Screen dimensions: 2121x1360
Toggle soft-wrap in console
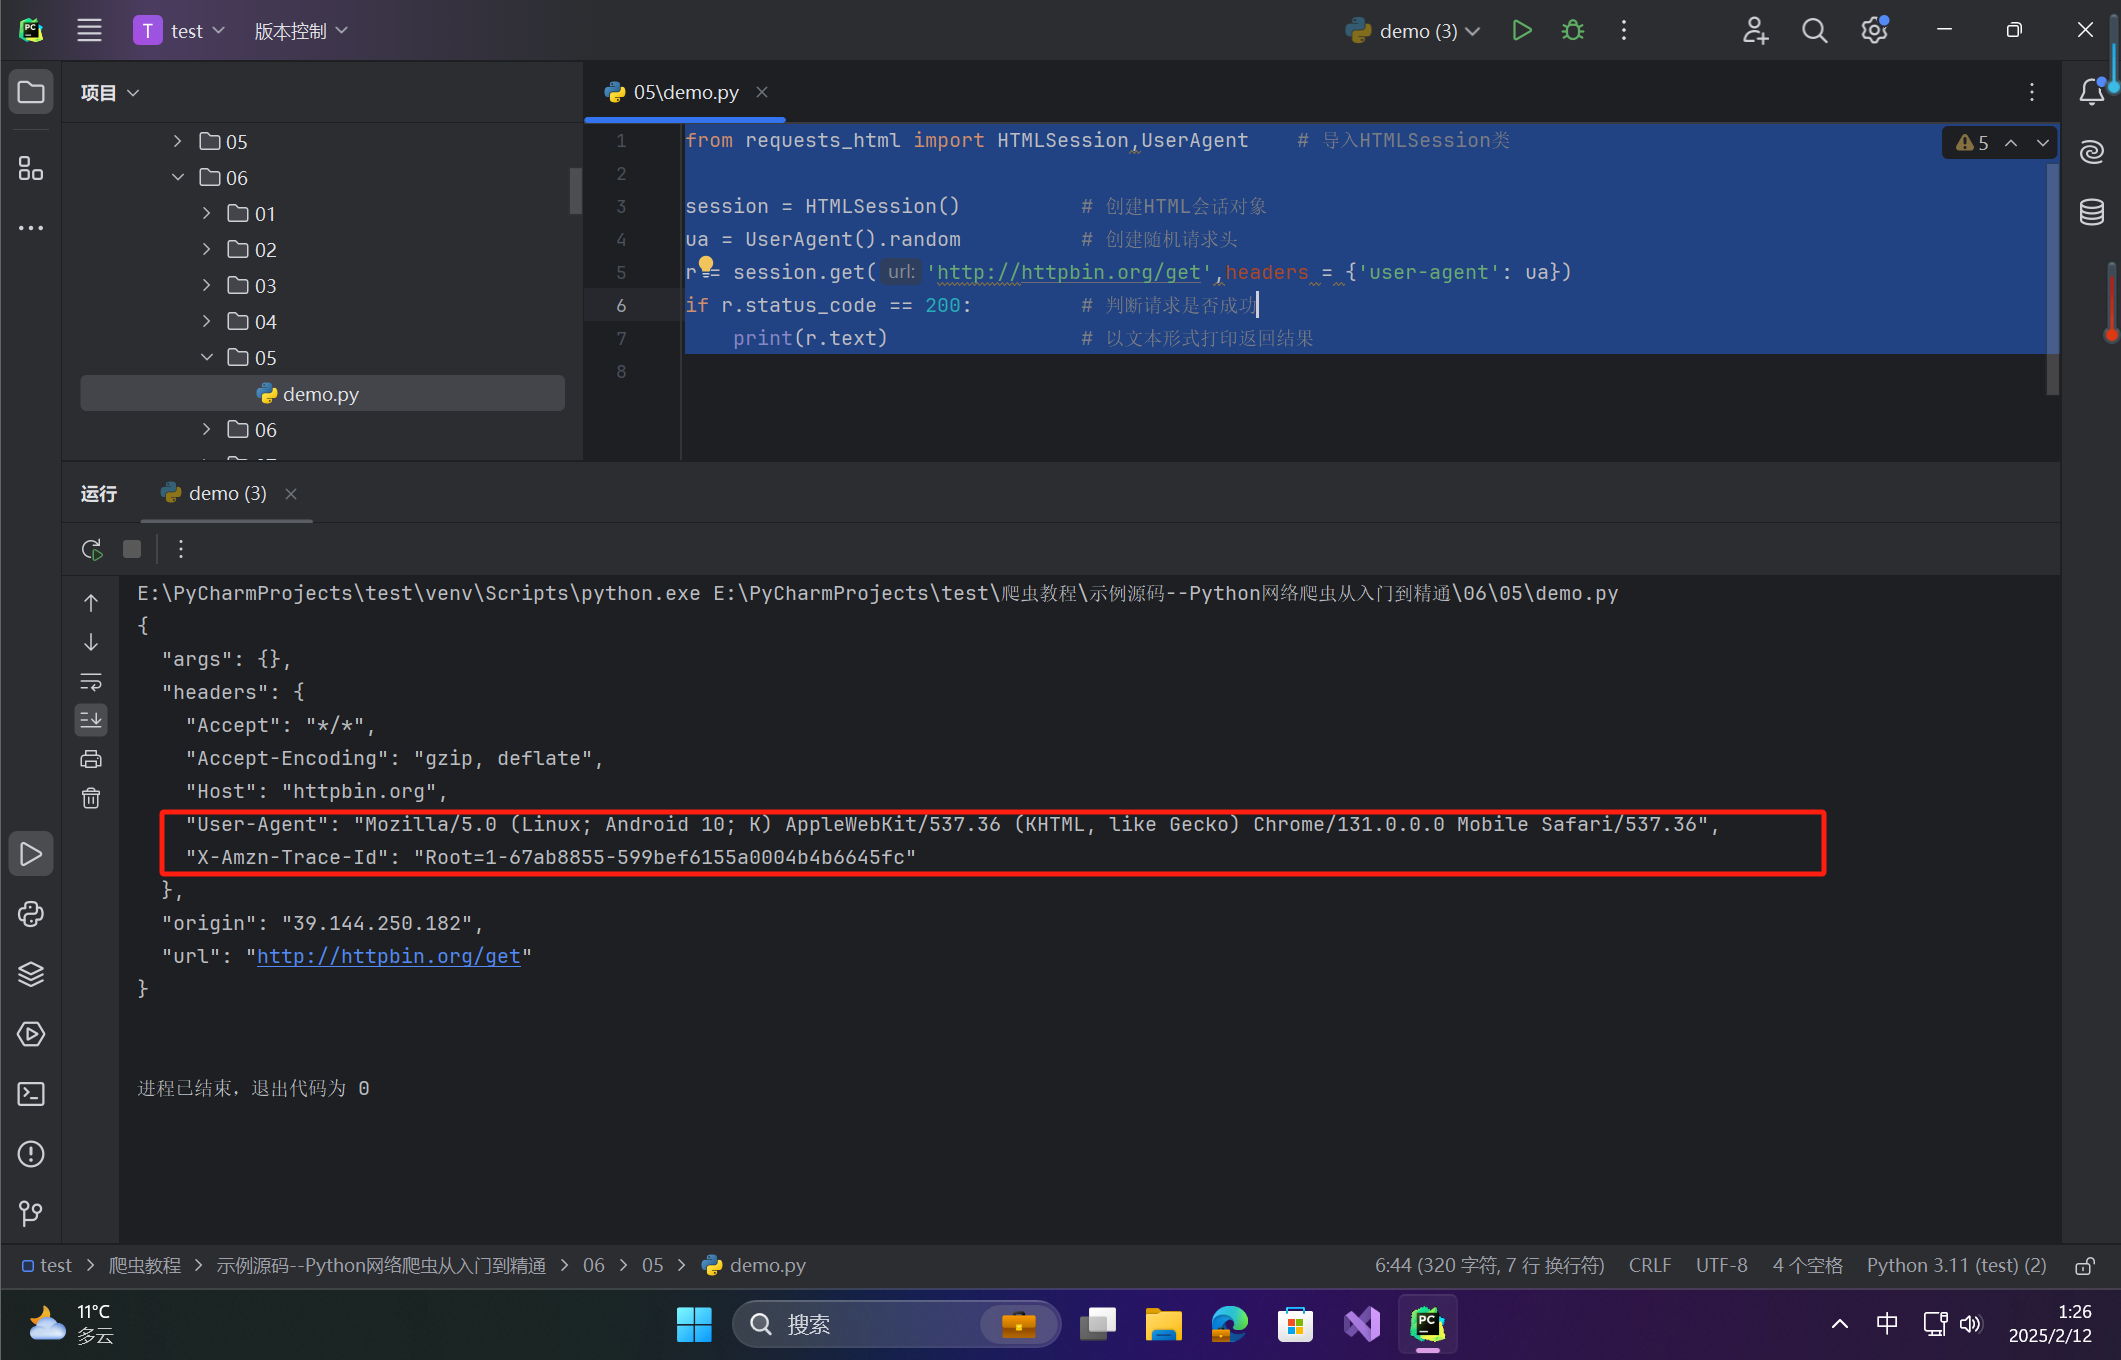click(x=91, y=681)
